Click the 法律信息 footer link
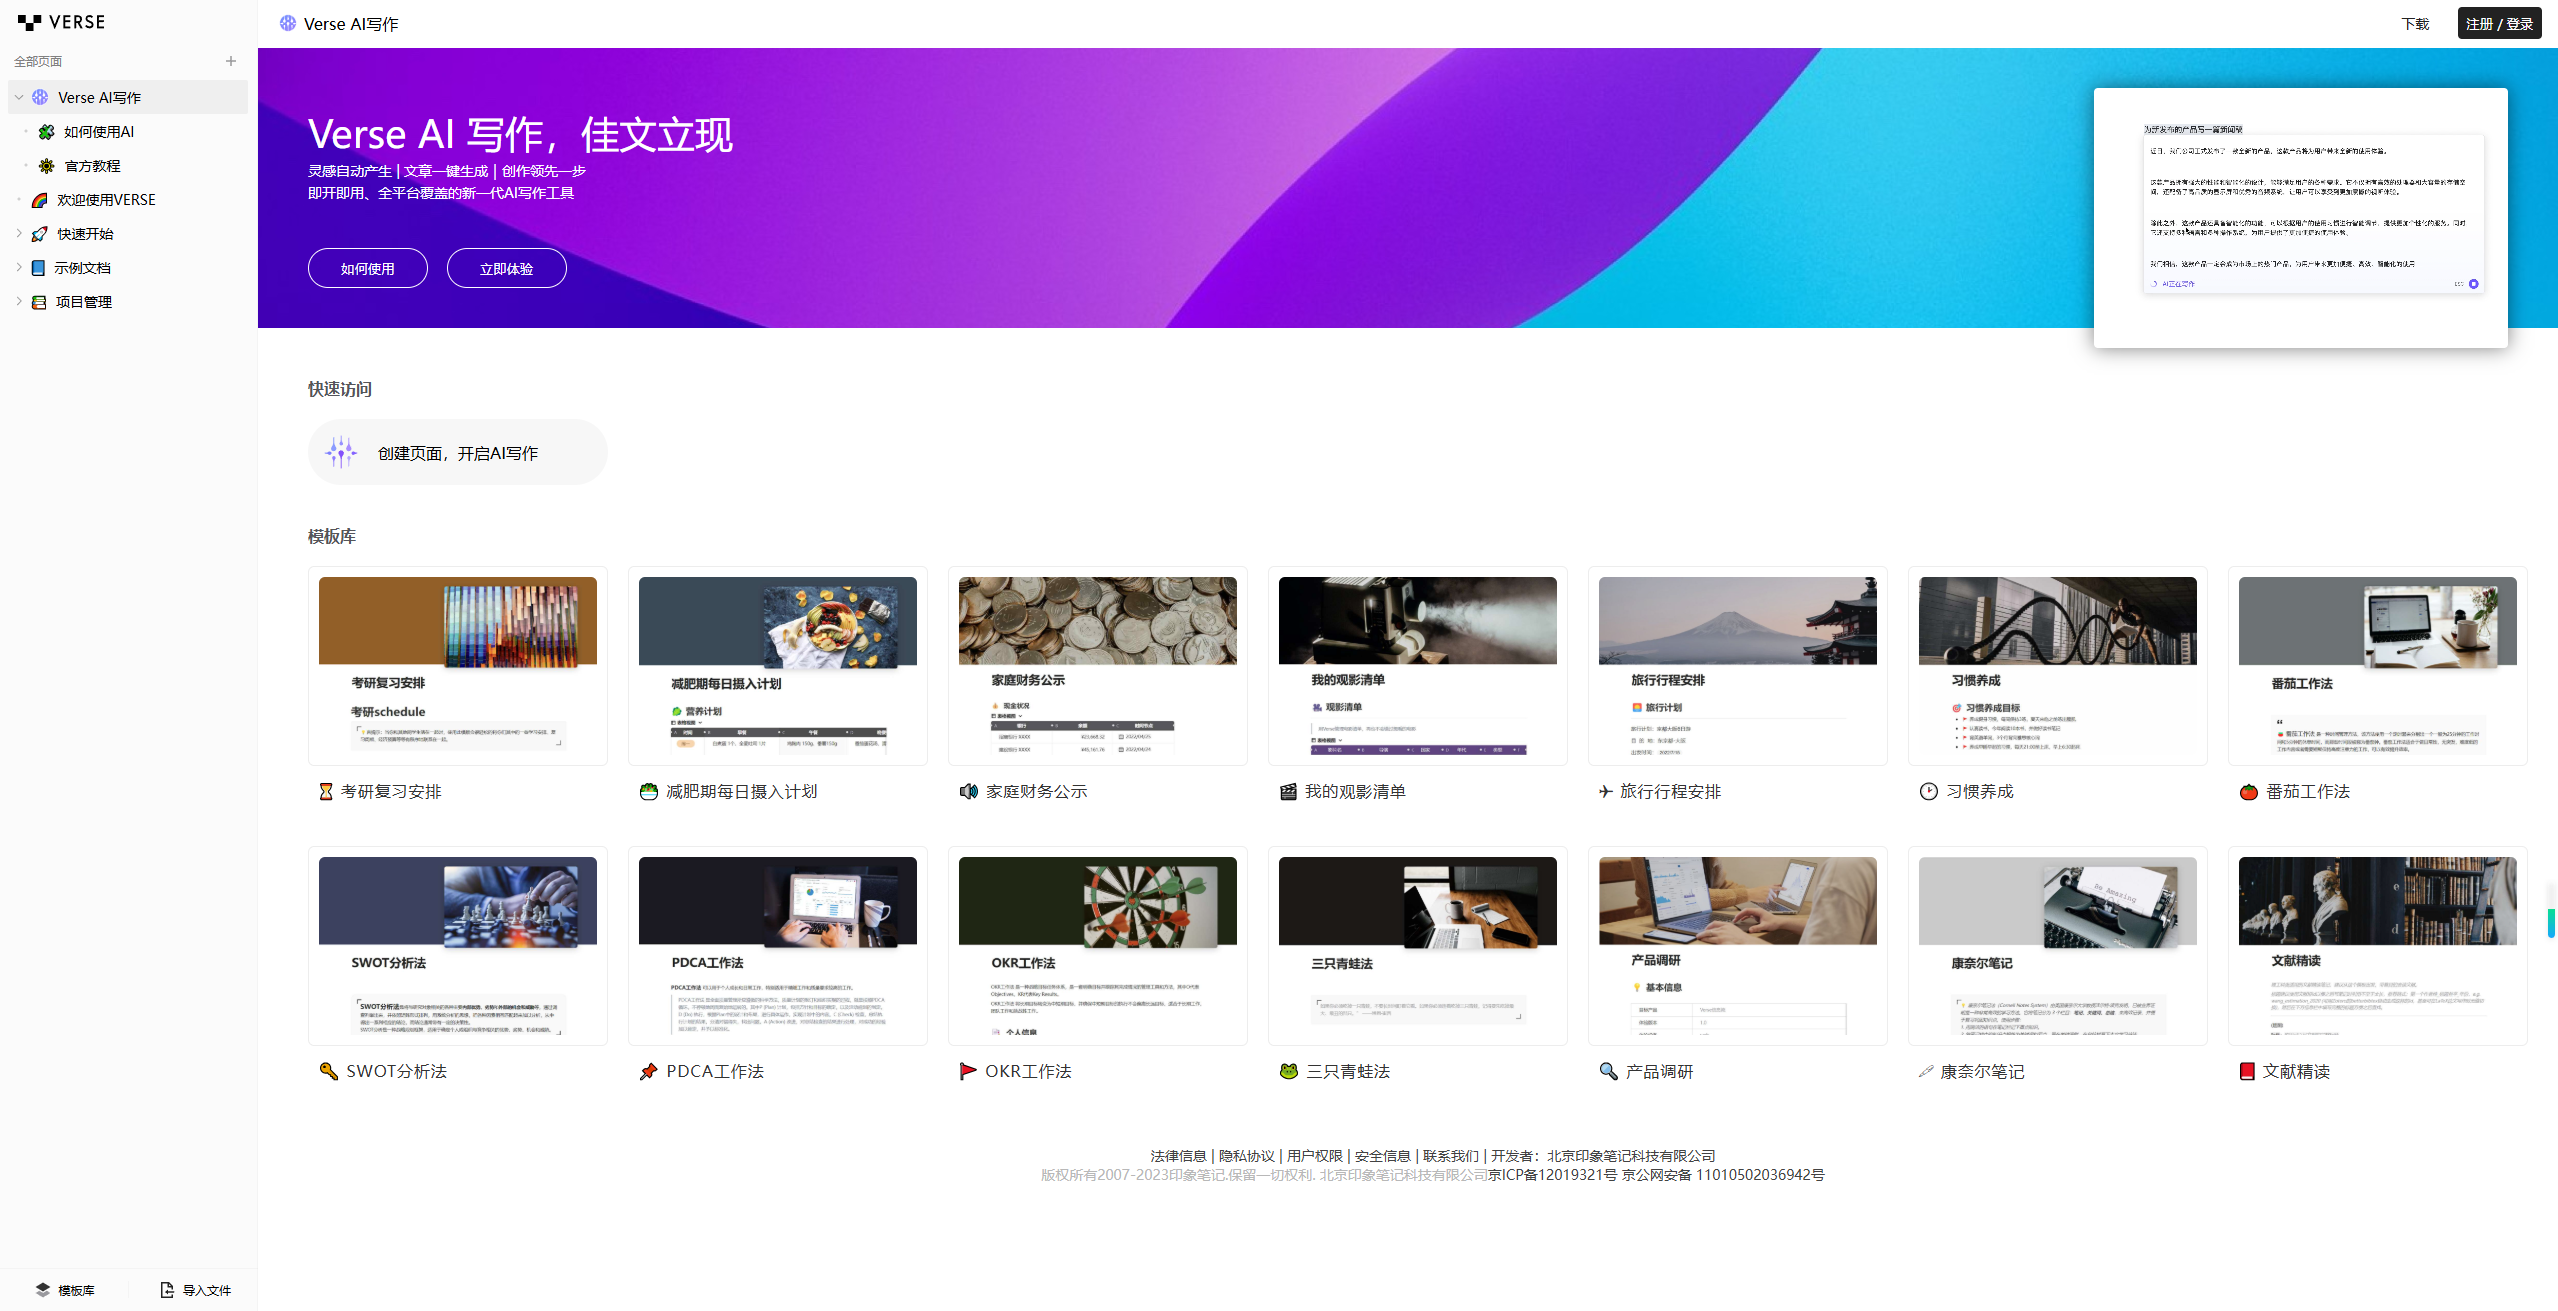 click(1178, 1155)
